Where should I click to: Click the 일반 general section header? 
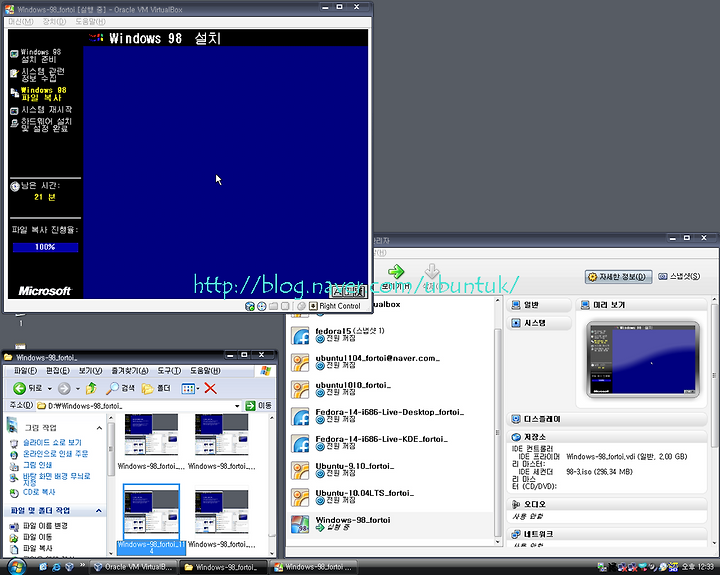pos(539,305)
